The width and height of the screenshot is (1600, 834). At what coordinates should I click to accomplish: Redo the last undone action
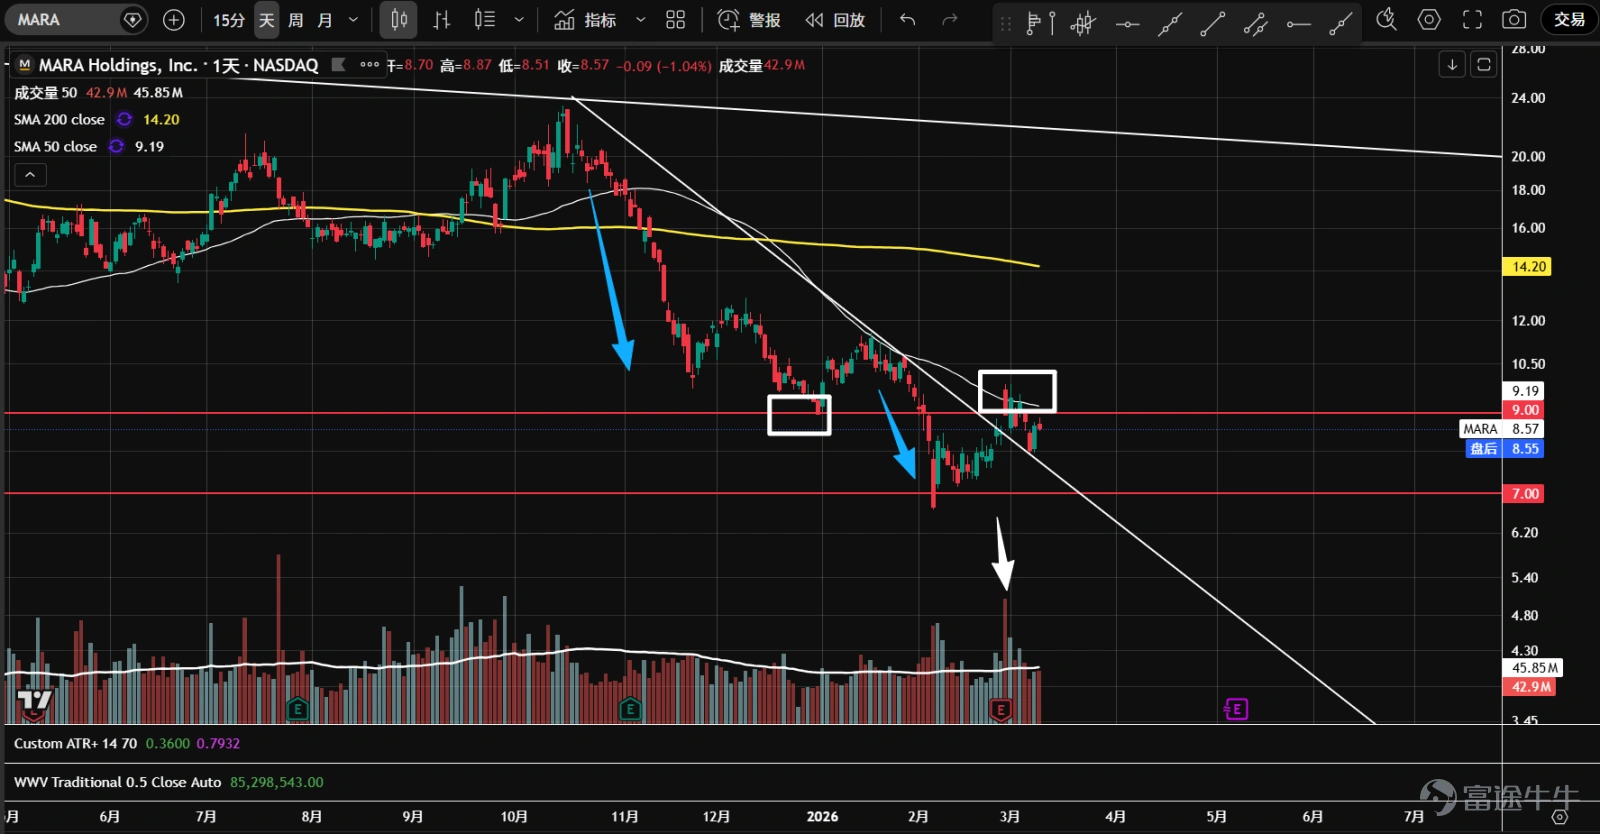[x=950, y=20]
